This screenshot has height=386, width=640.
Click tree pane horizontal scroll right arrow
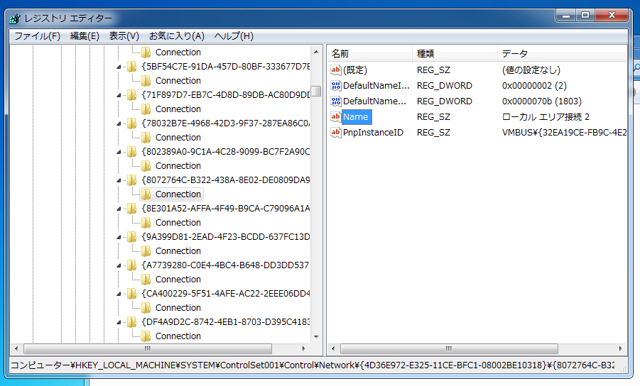[x=303, y=348]
